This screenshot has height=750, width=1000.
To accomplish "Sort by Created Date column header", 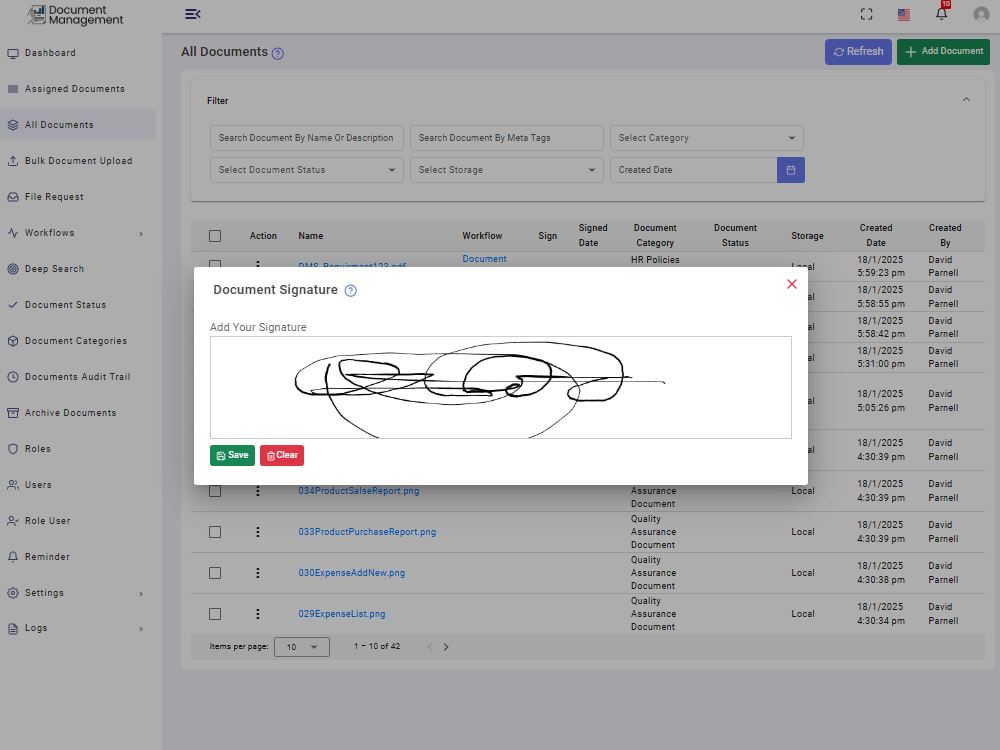I will coord(876,235).
